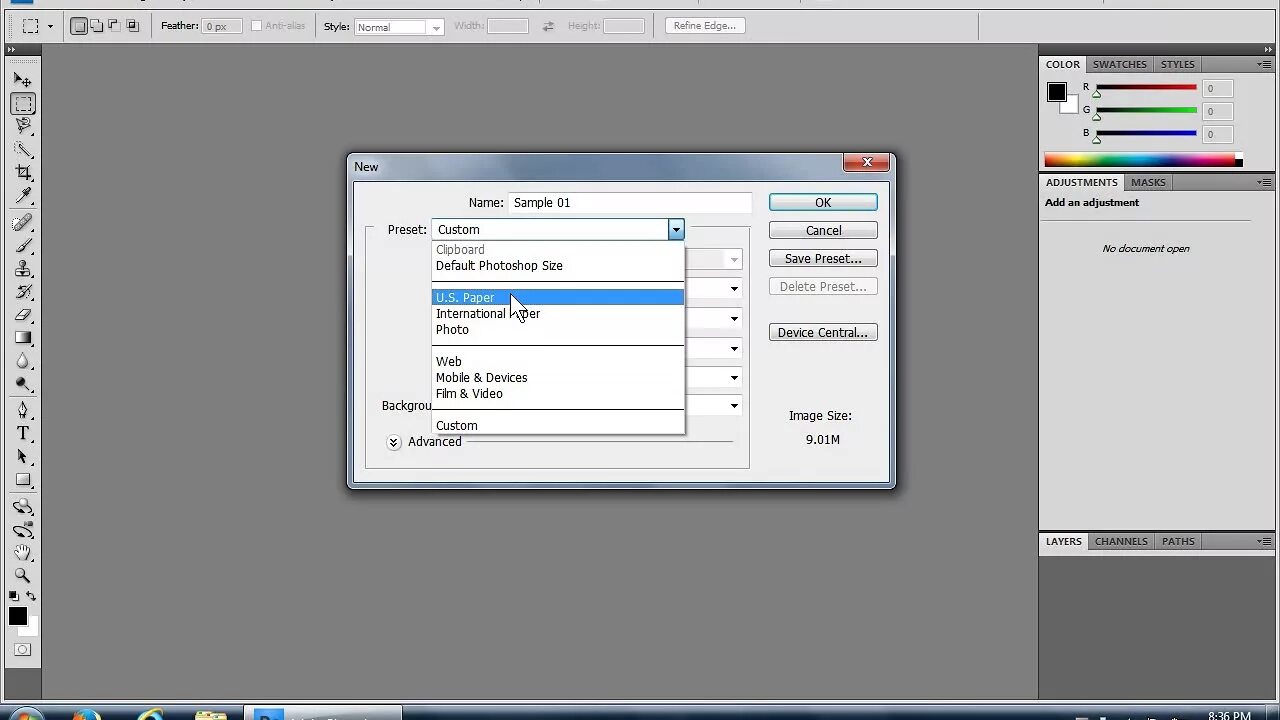
Task: Choose Mobile & Devices preset
Action: point(558,378)
